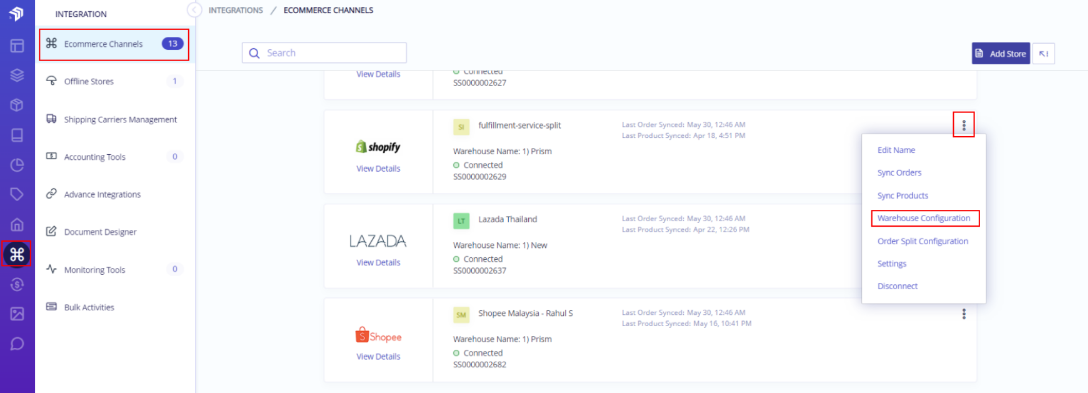Click store ID SS0000002637
Image resolution: width=1088 pixels, height=393 pixels.
479,271
